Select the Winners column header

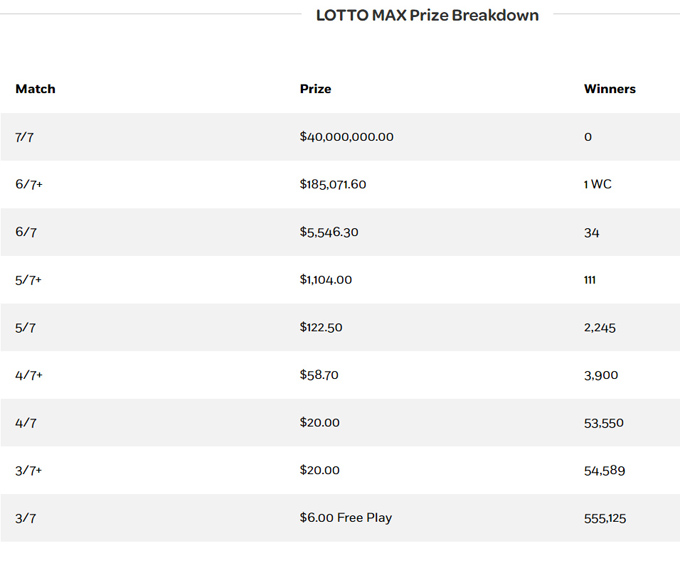pos(610,89)
